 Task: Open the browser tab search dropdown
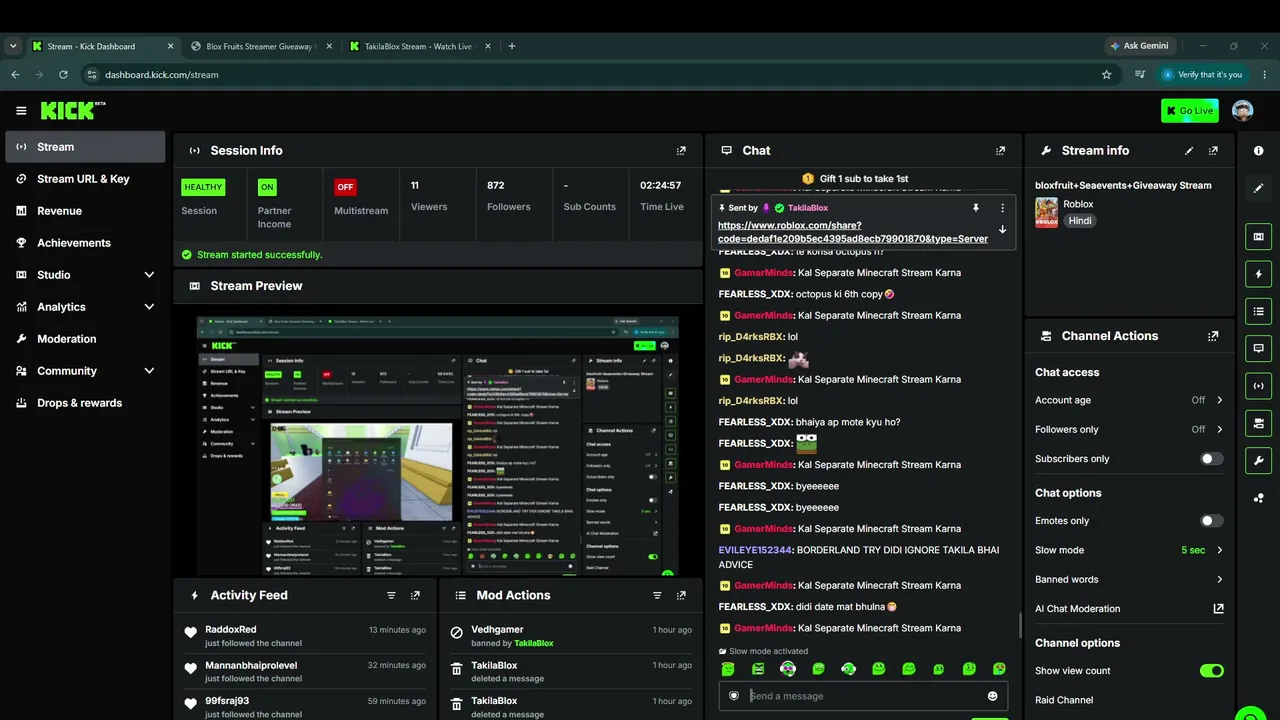[13, 46]
